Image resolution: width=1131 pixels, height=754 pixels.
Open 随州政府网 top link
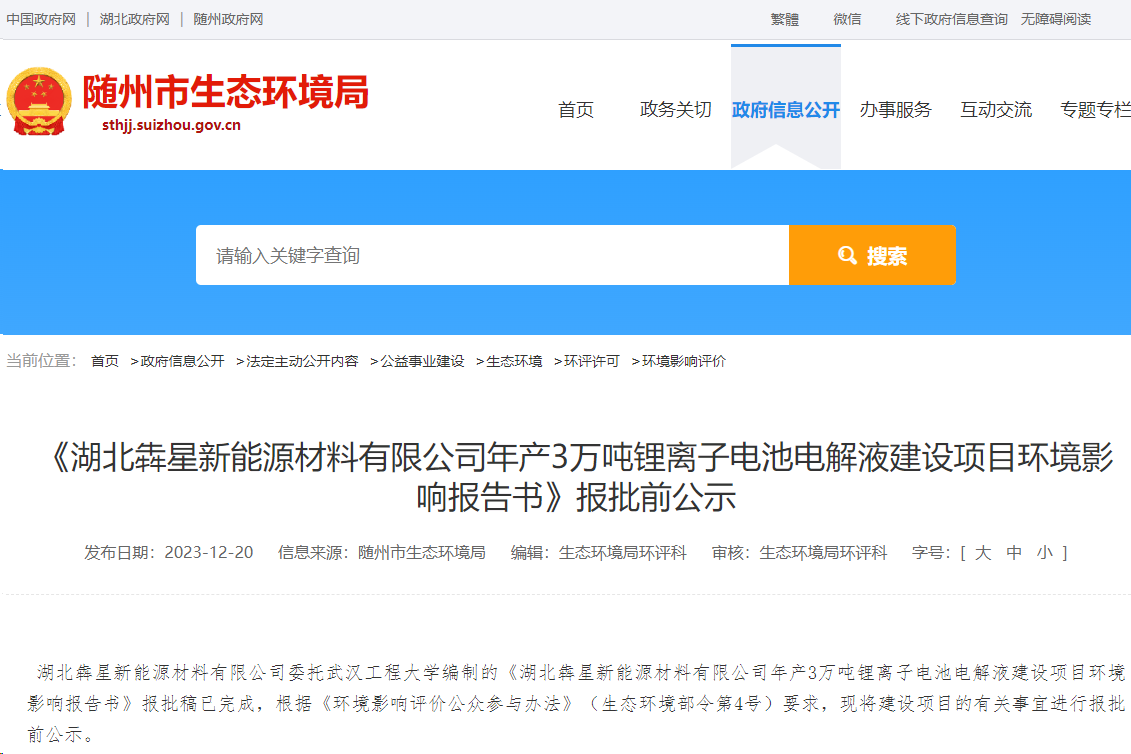click(228, 19)
